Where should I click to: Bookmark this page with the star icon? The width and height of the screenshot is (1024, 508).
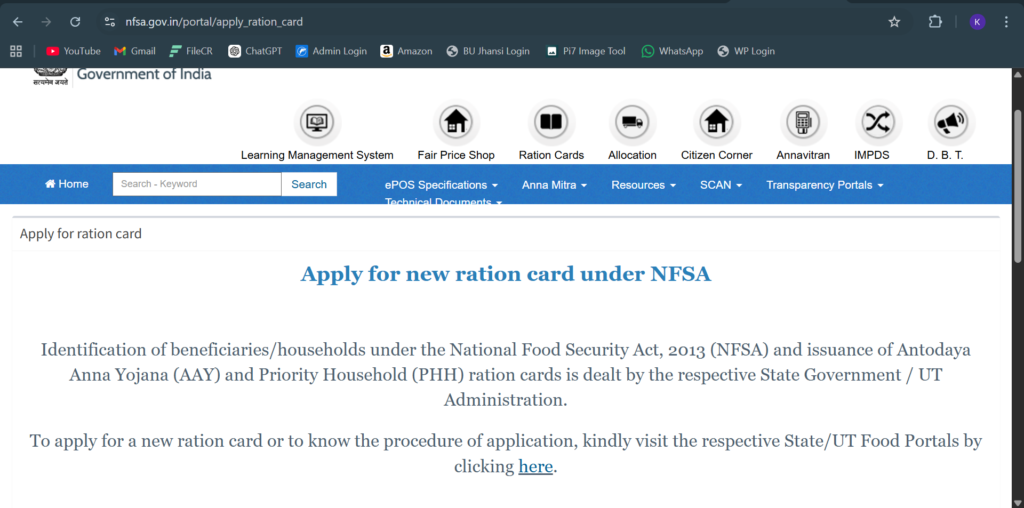pyautogui.click(x=894, y=21)
